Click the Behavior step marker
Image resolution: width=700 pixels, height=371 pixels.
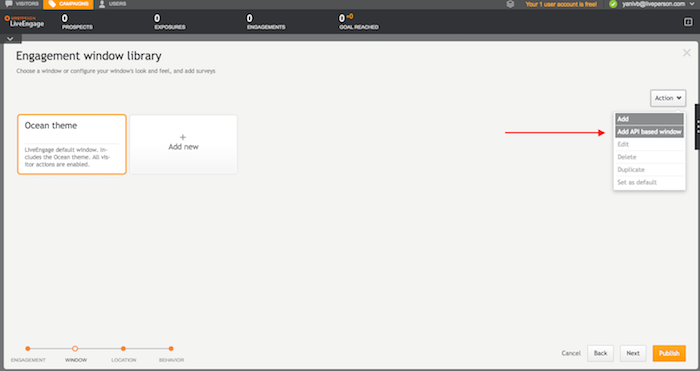click(171, 349)
